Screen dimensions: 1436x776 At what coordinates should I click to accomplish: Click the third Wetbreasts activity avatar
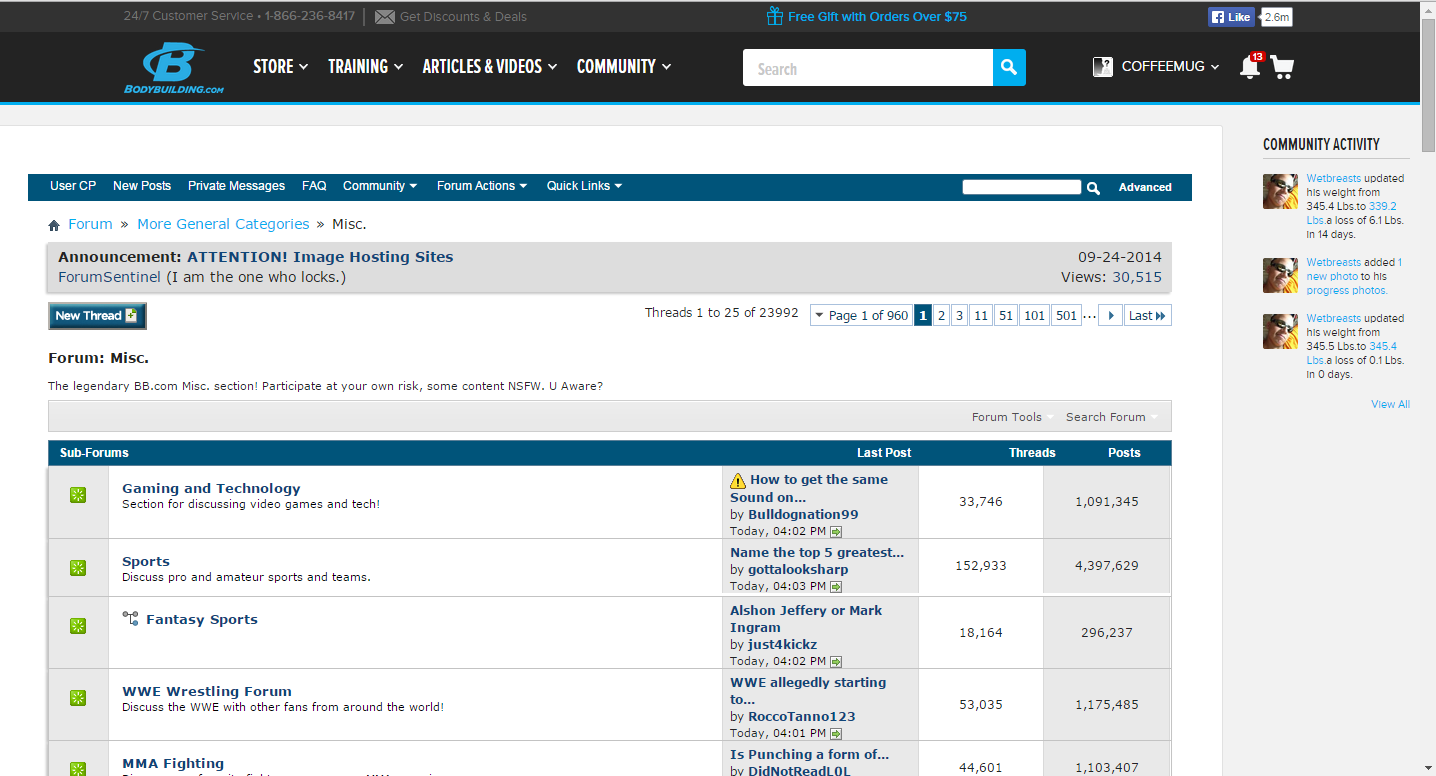[x=1280, y=331]
